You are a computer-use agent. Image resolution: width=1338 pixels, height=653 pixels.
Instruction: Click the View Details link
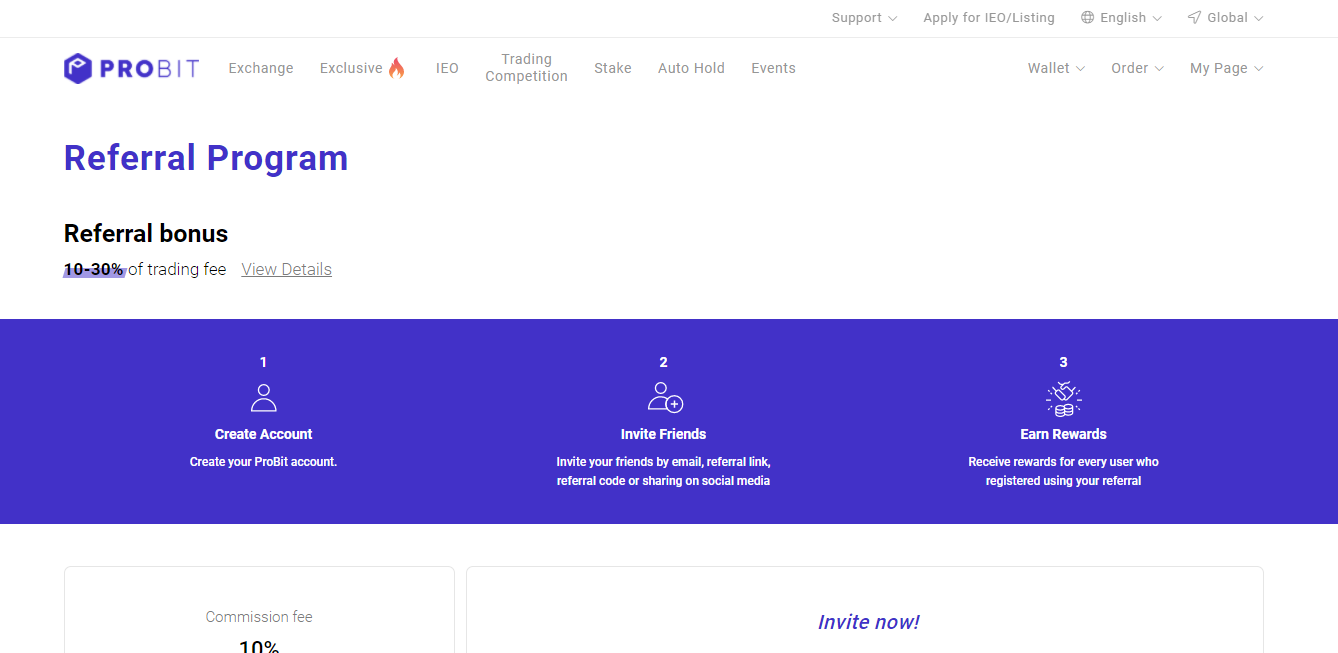[x=286, y=269]
